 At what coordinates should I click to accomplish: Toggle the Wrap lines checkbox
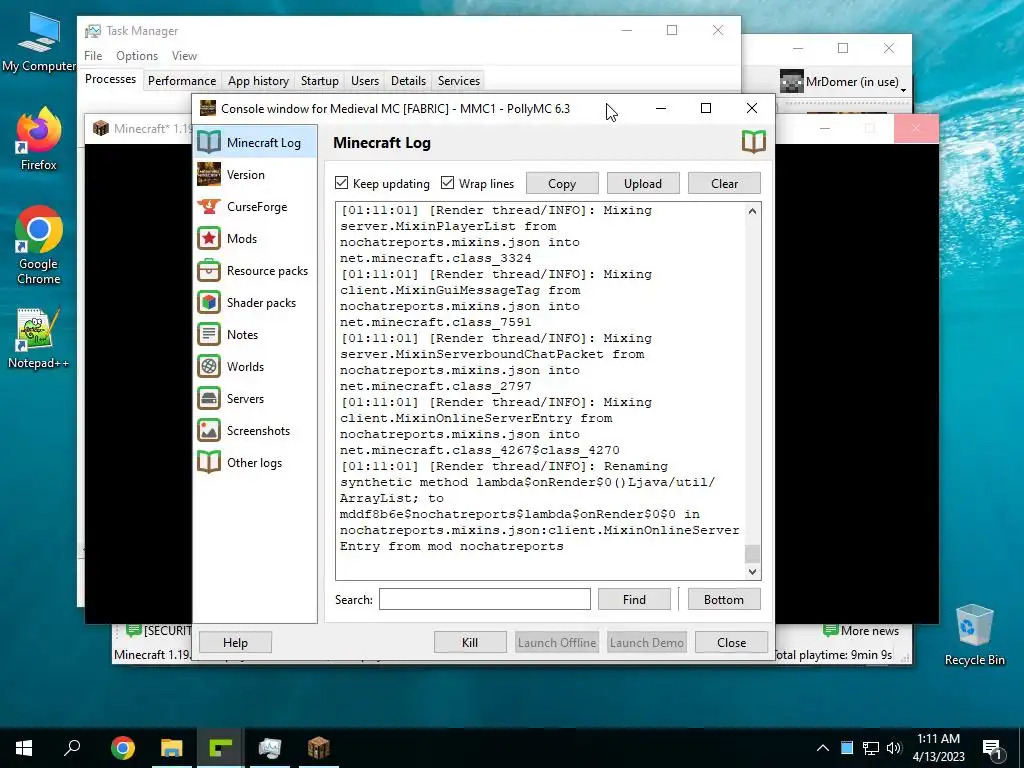point(447,183)
